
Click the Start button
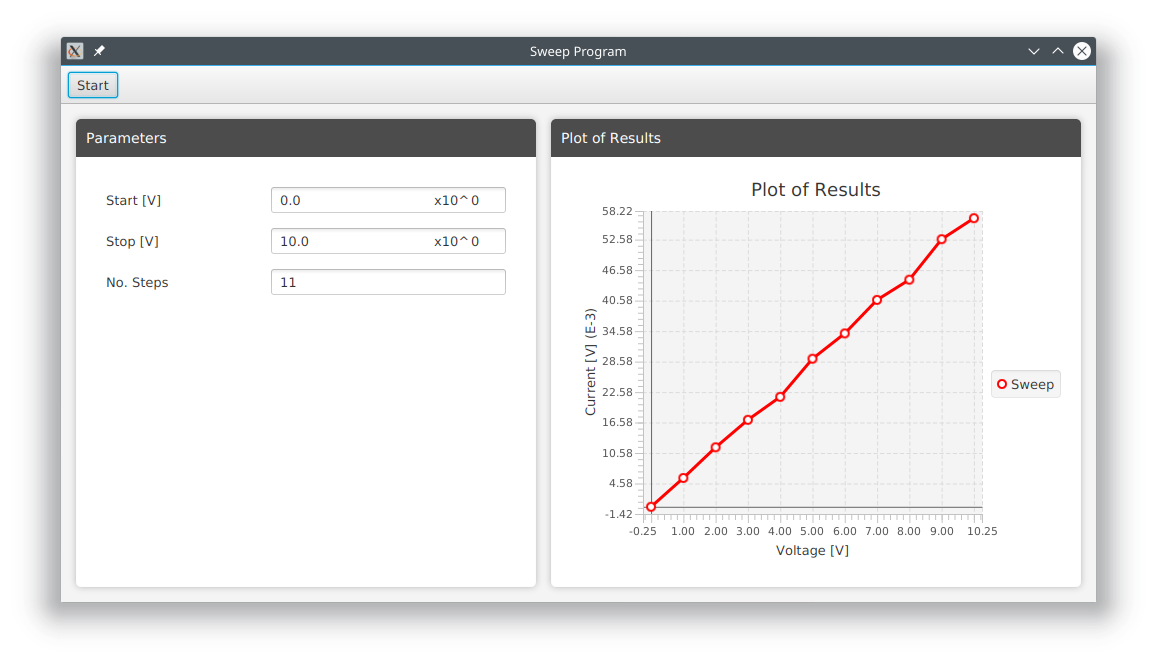coord(93,85)
